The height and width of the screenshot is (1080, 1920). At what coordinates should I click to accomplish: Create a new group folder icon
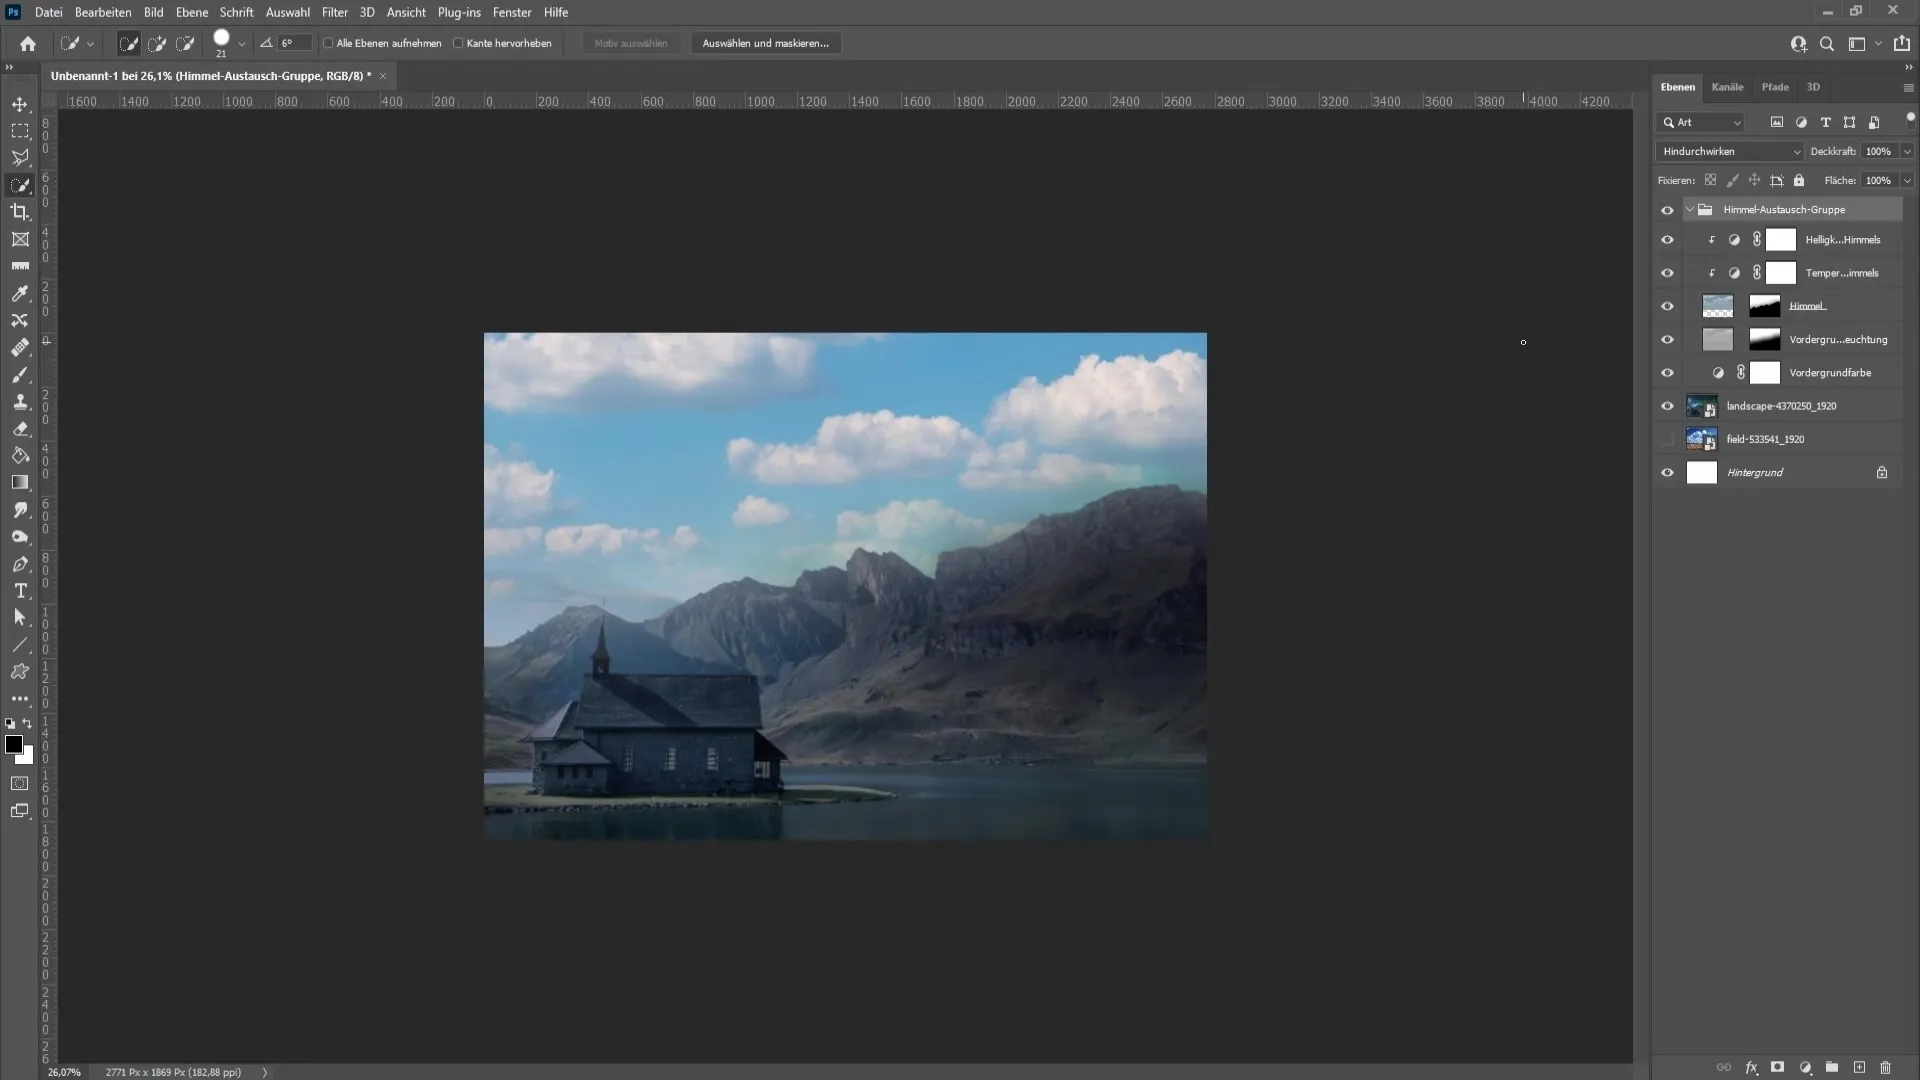1832,1068
